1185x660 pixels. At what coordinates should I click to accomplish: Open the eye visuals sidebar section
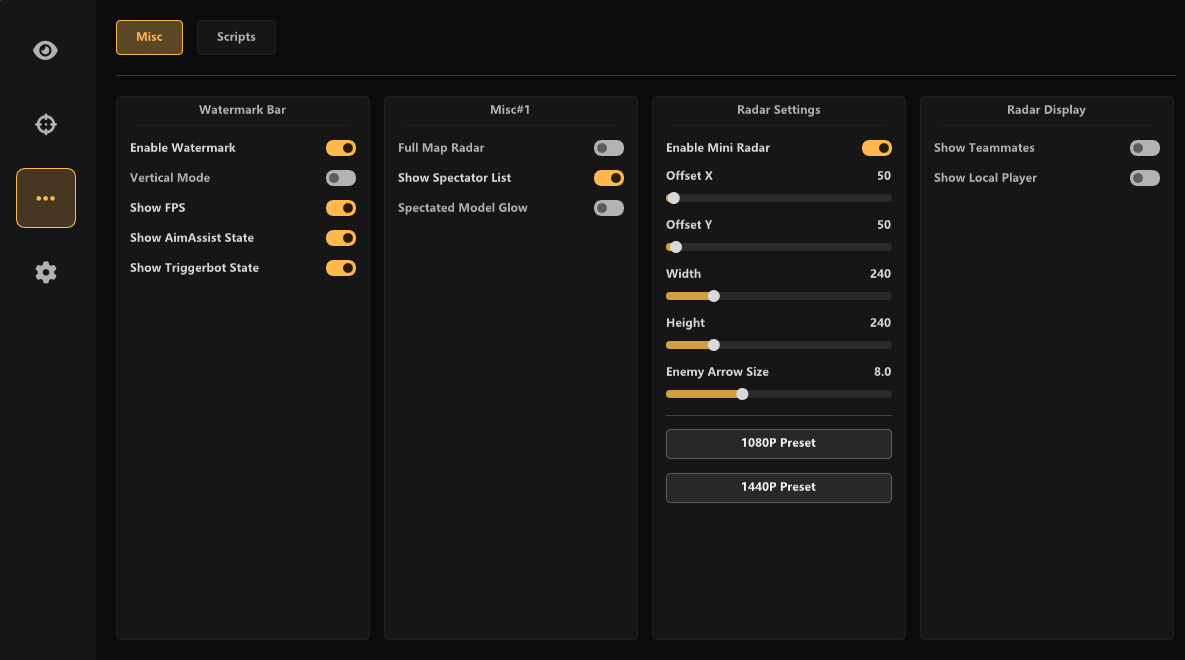[45, 50]
